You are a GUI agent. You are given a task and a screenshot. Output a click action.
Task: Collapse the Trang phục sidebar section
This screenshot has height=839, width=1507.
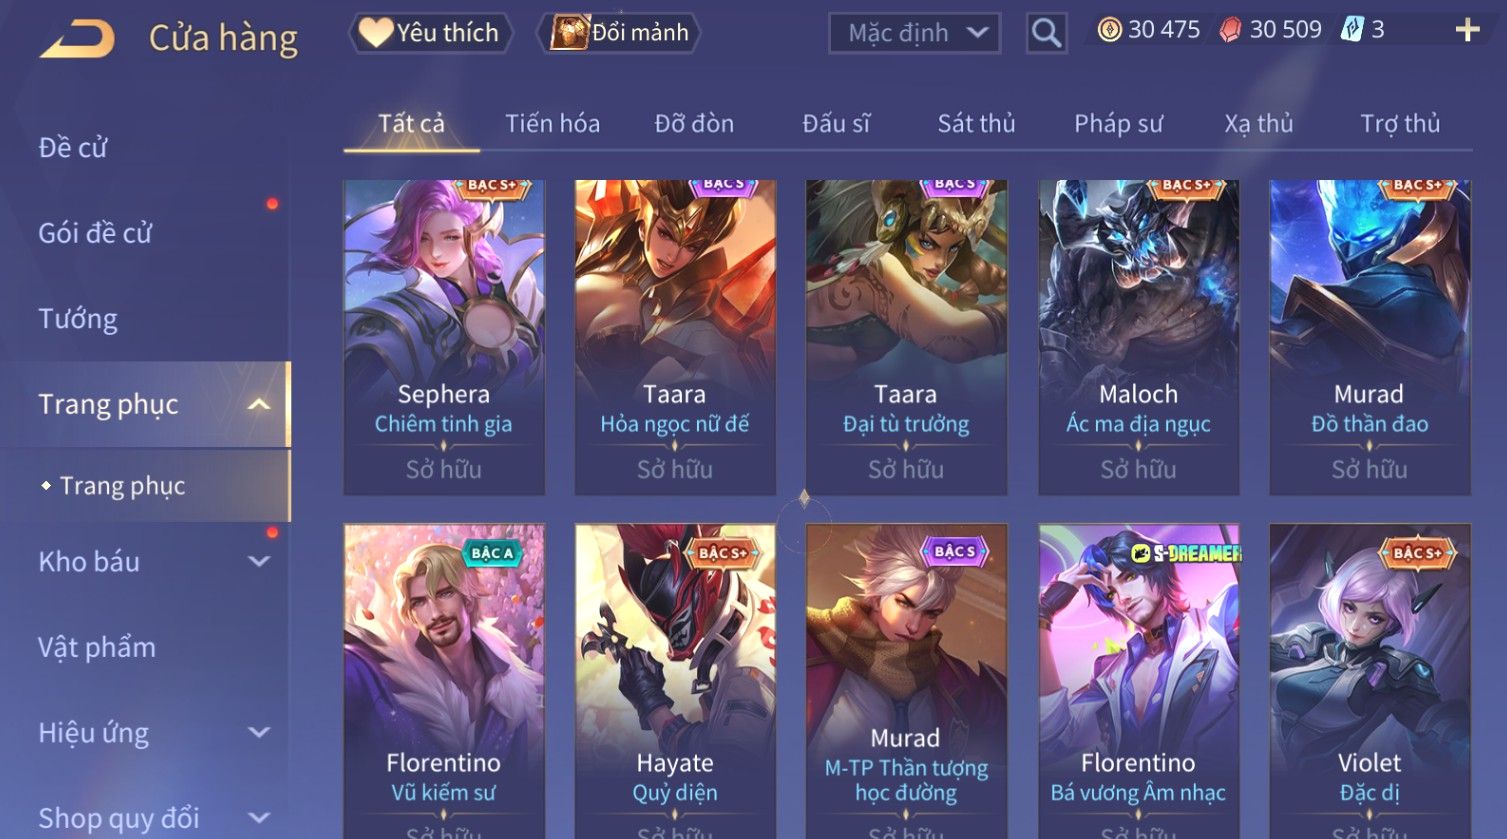tap(258, 404)
